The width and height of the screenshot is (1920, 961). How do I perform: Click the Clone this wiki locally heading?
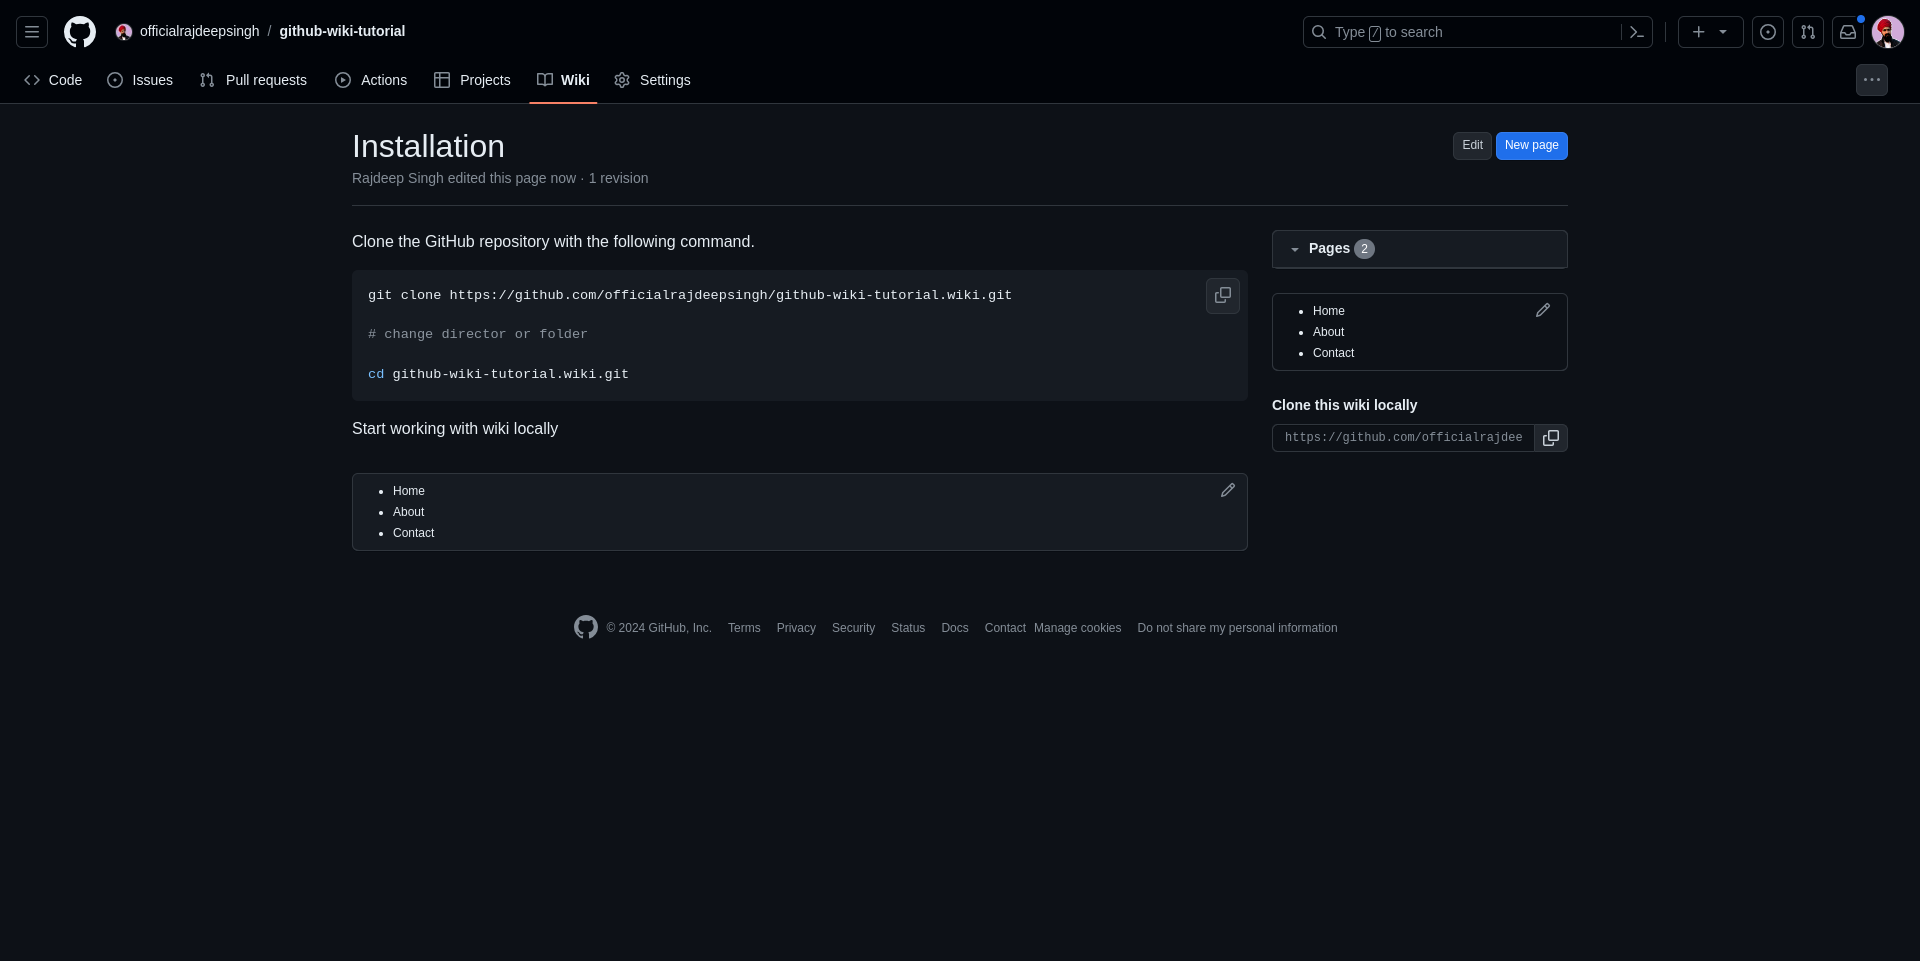click(1344, 405)
